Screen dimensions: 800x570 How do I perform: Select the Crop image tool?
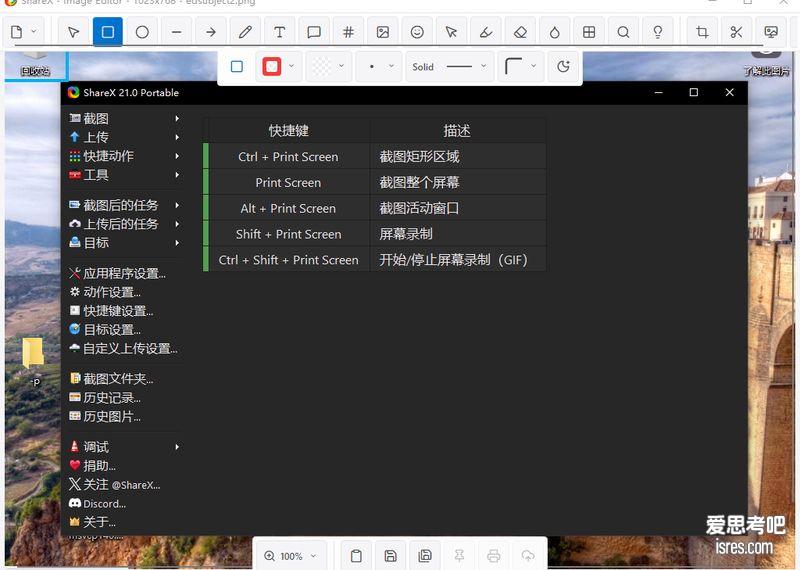(x=702, y=32)
